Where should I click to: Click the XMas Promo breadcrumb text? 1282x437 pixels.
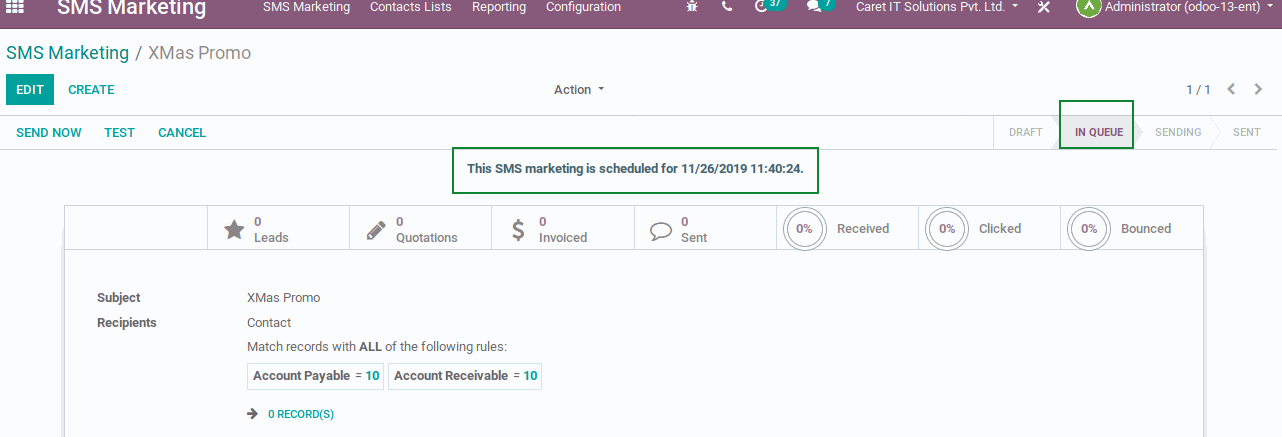[x=199, y=53]
